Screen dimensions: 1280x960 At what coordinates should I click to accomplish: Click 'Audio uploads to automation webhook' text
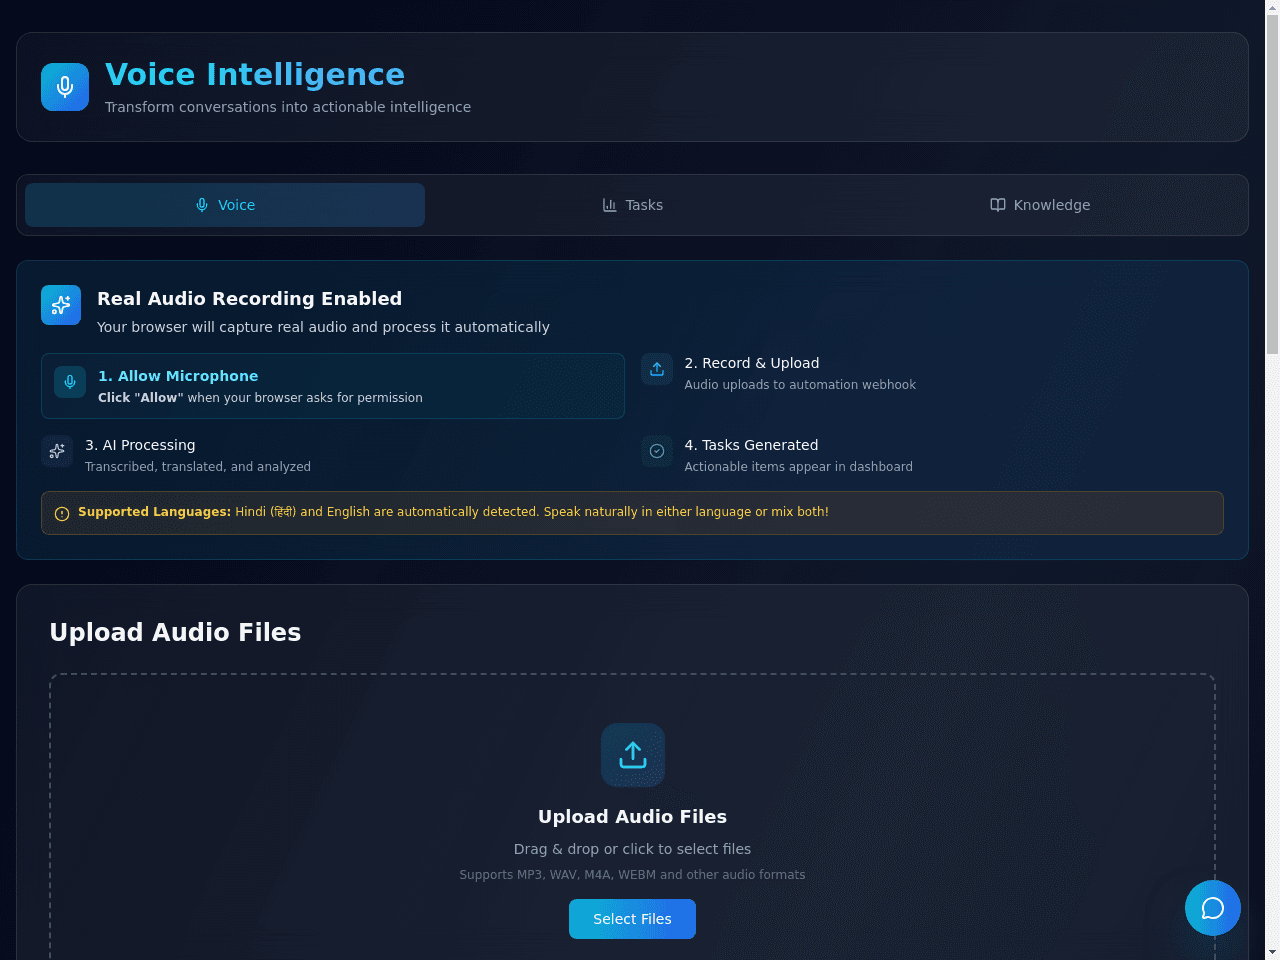800,385
